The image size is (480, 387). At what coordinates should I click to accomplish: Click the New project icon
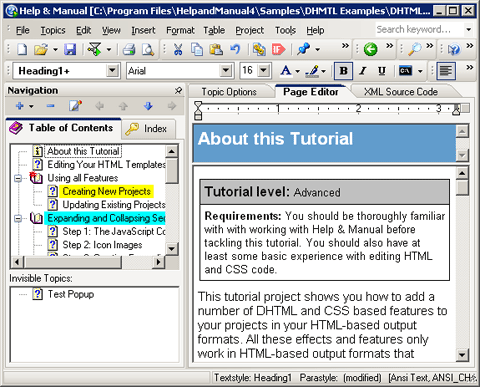(x=22, y=49)
